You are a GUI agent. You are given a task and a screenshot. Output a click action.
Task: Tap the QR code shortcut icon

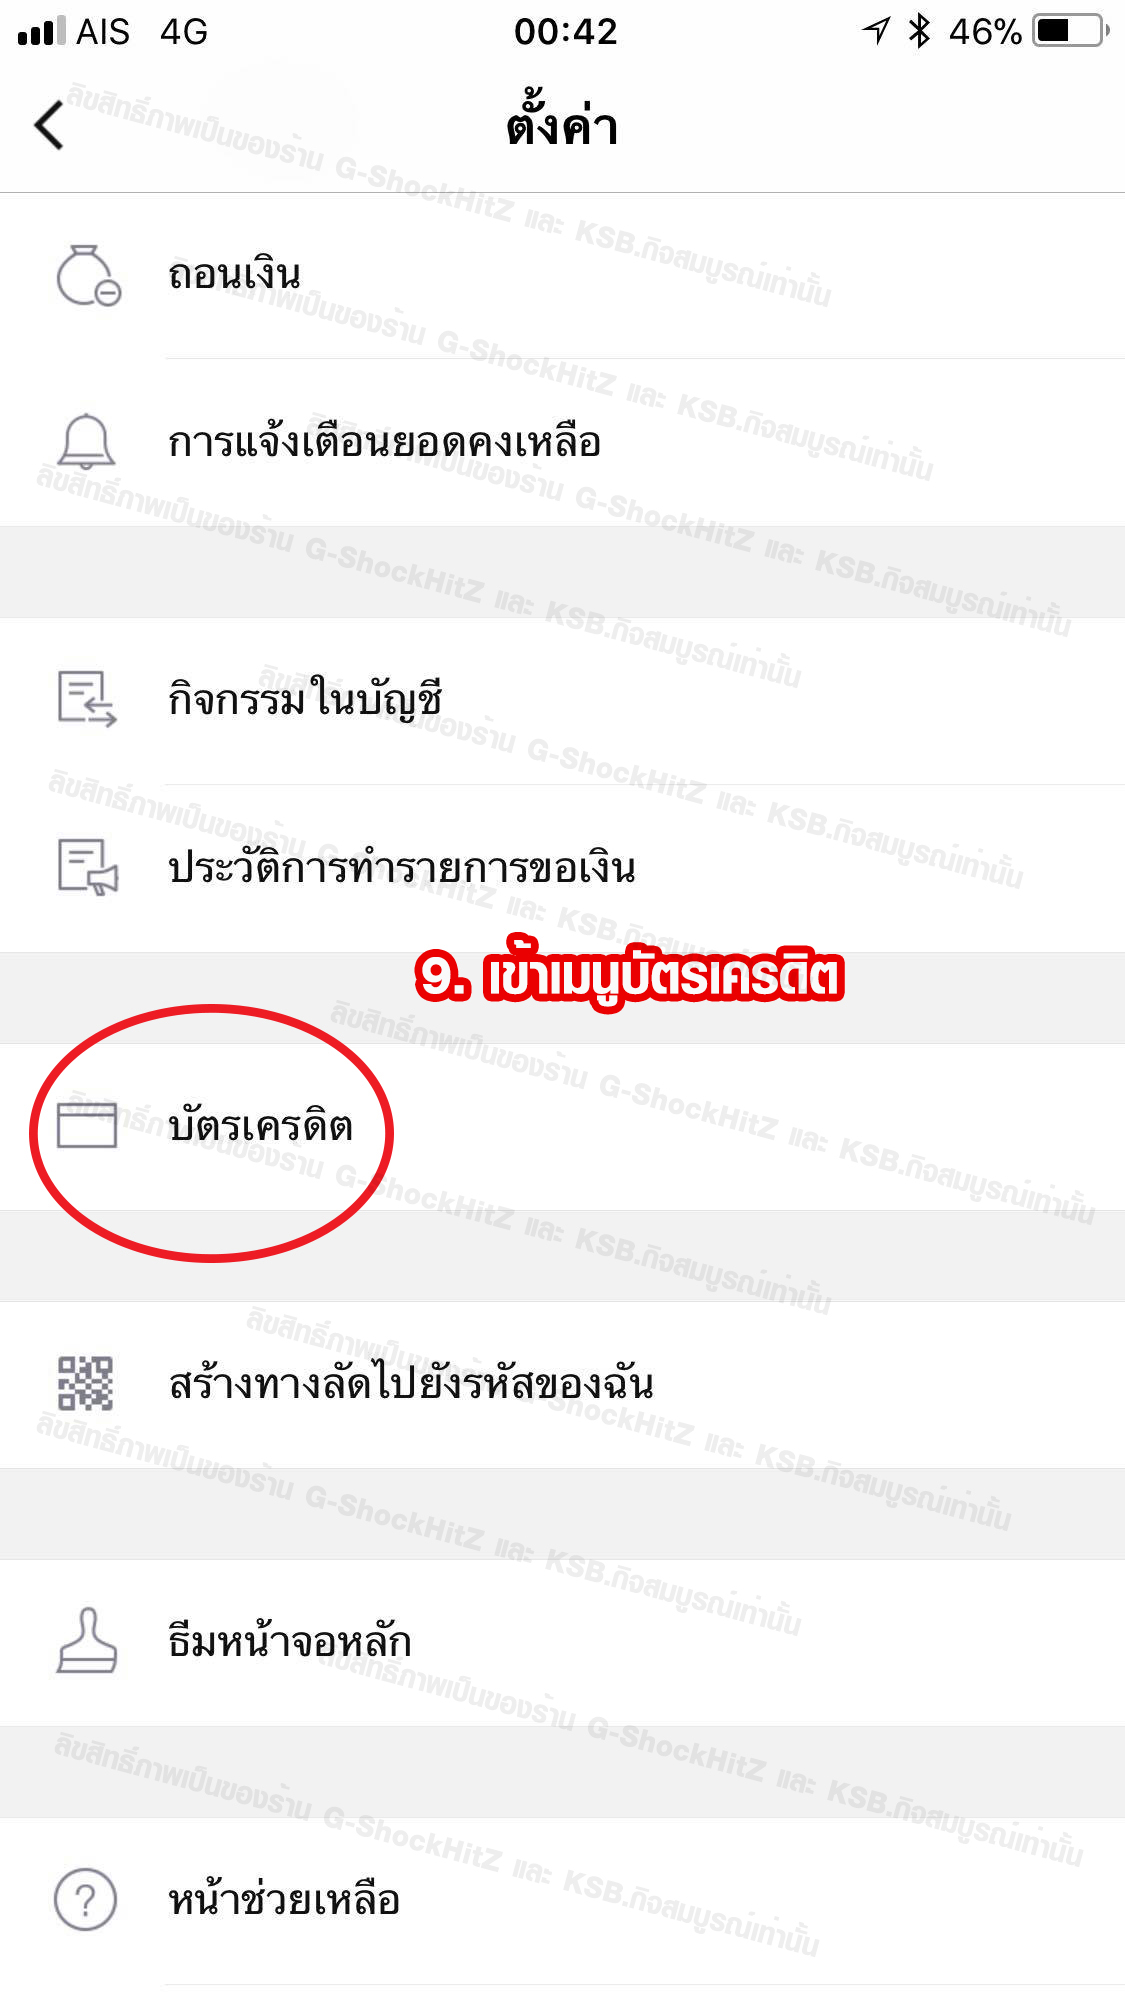click(86, 1383)
